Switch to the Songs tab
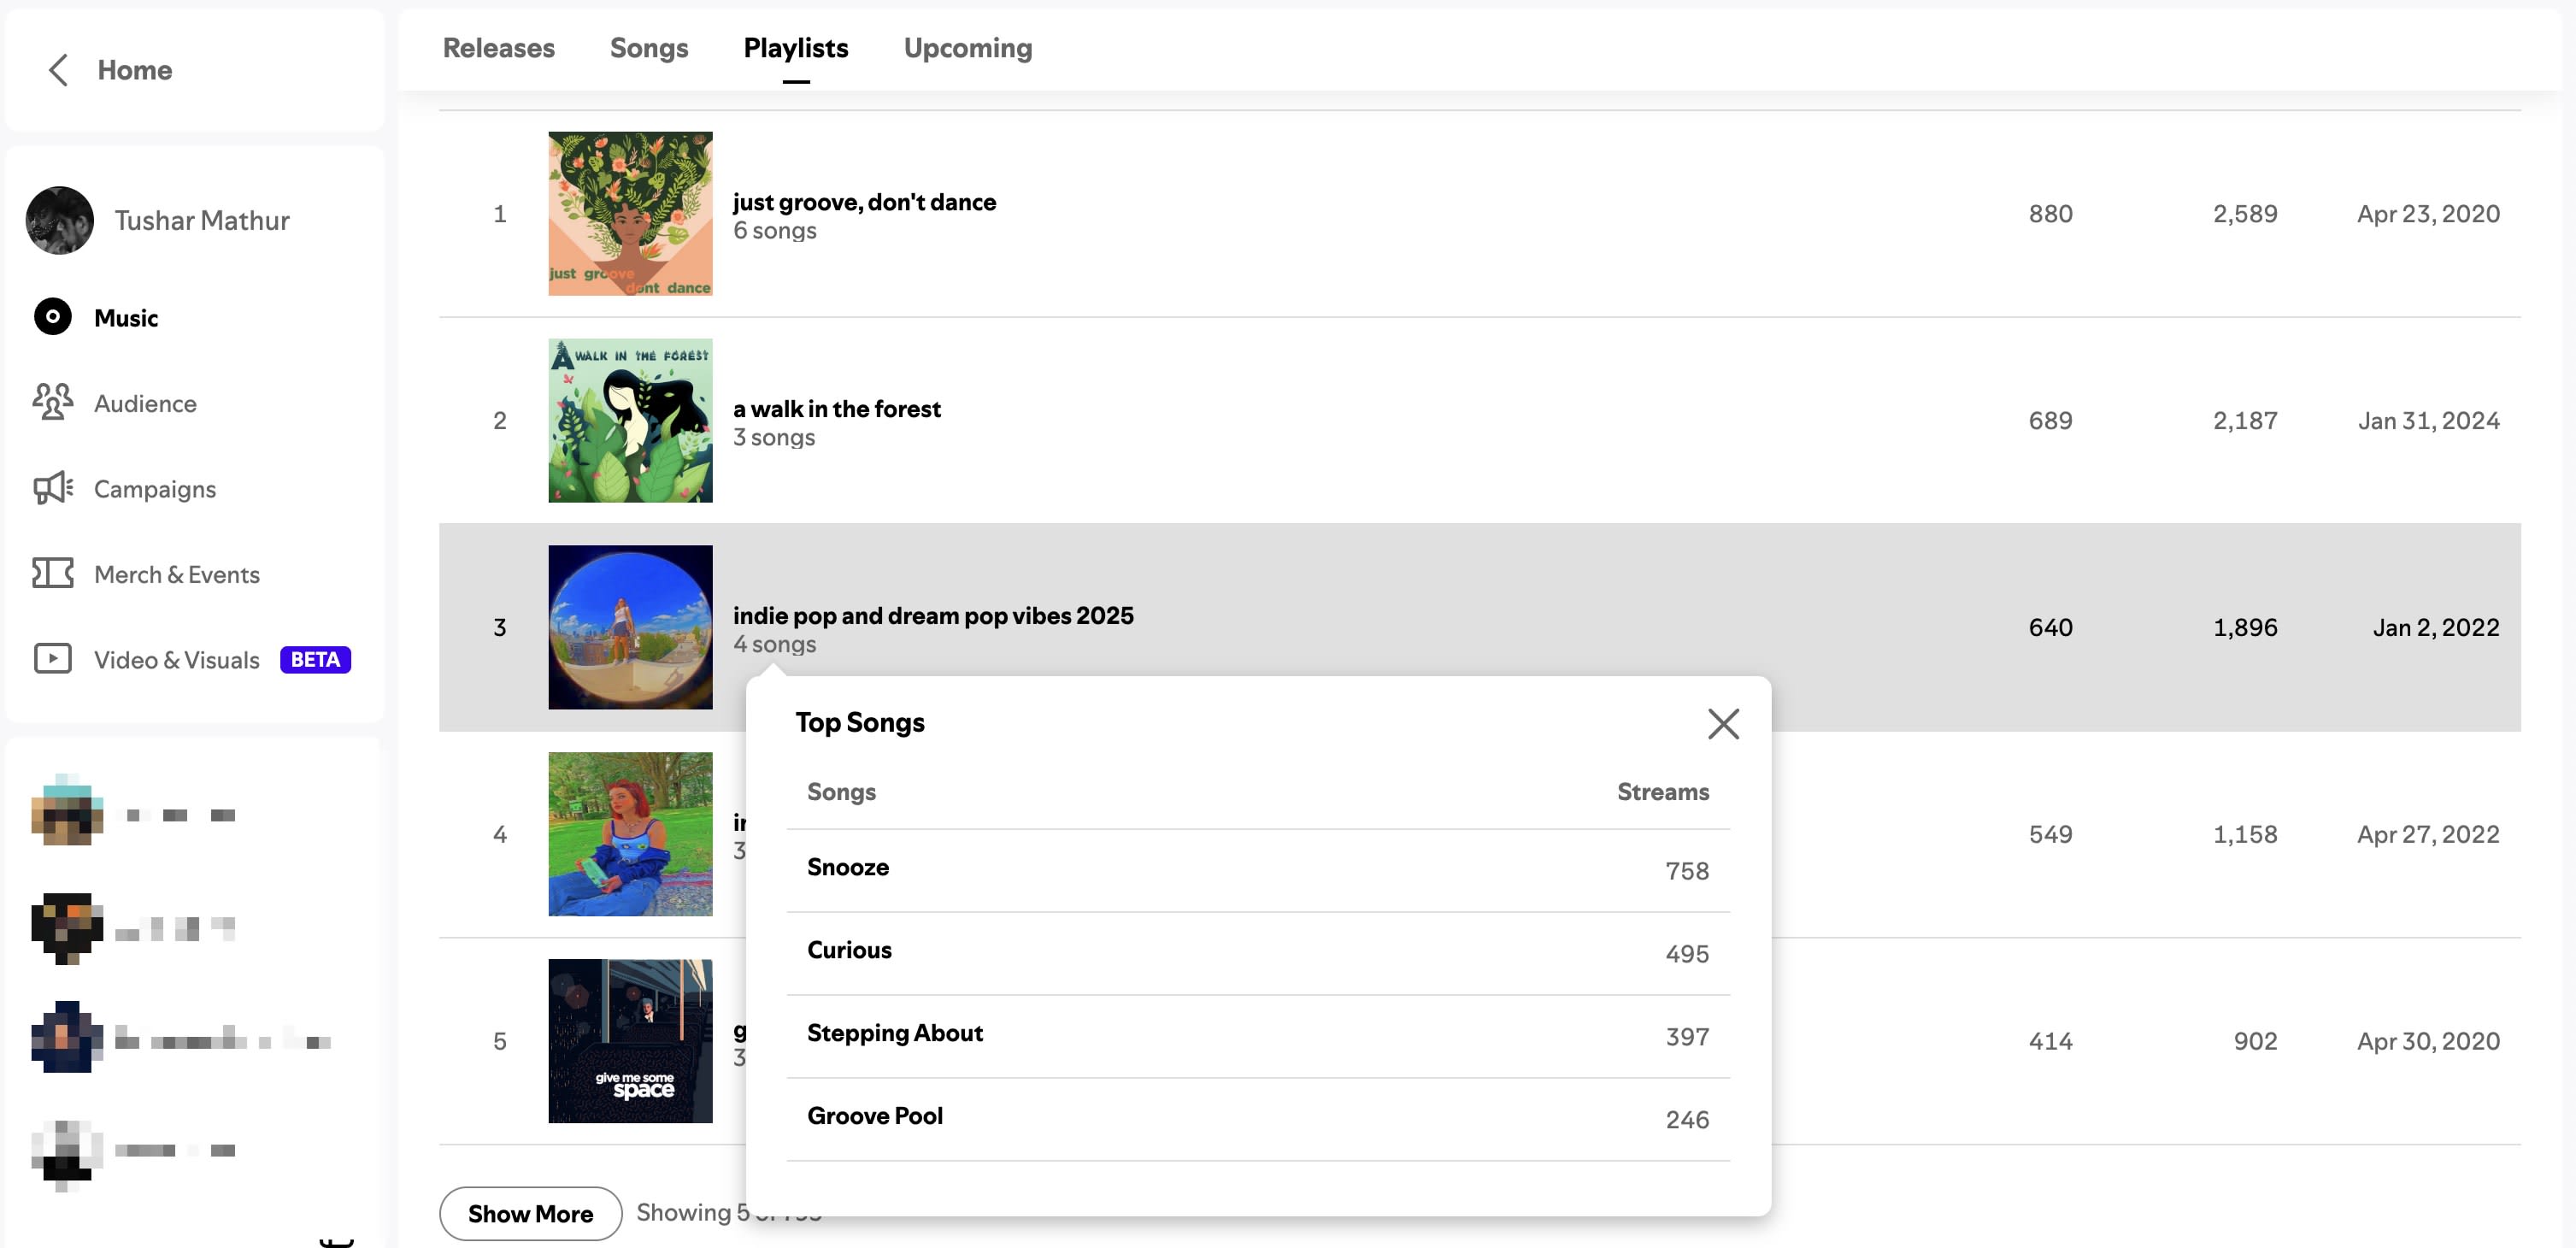The image size is (2576, 1248). (x=649, y=48)
